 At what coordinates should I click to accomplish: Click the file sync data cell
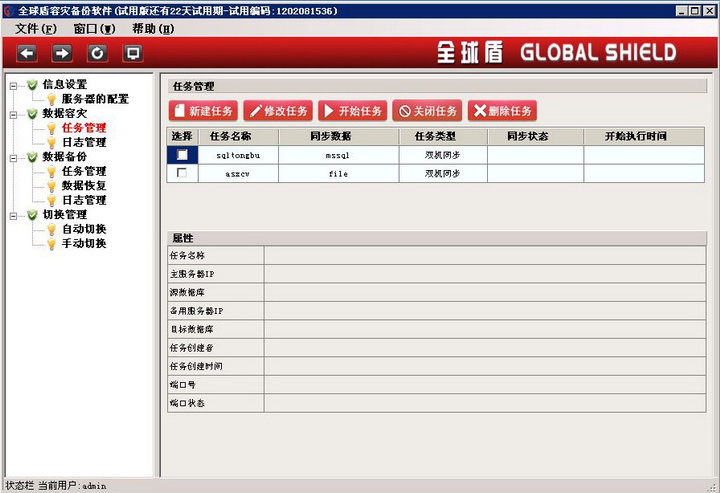[338, 174]
